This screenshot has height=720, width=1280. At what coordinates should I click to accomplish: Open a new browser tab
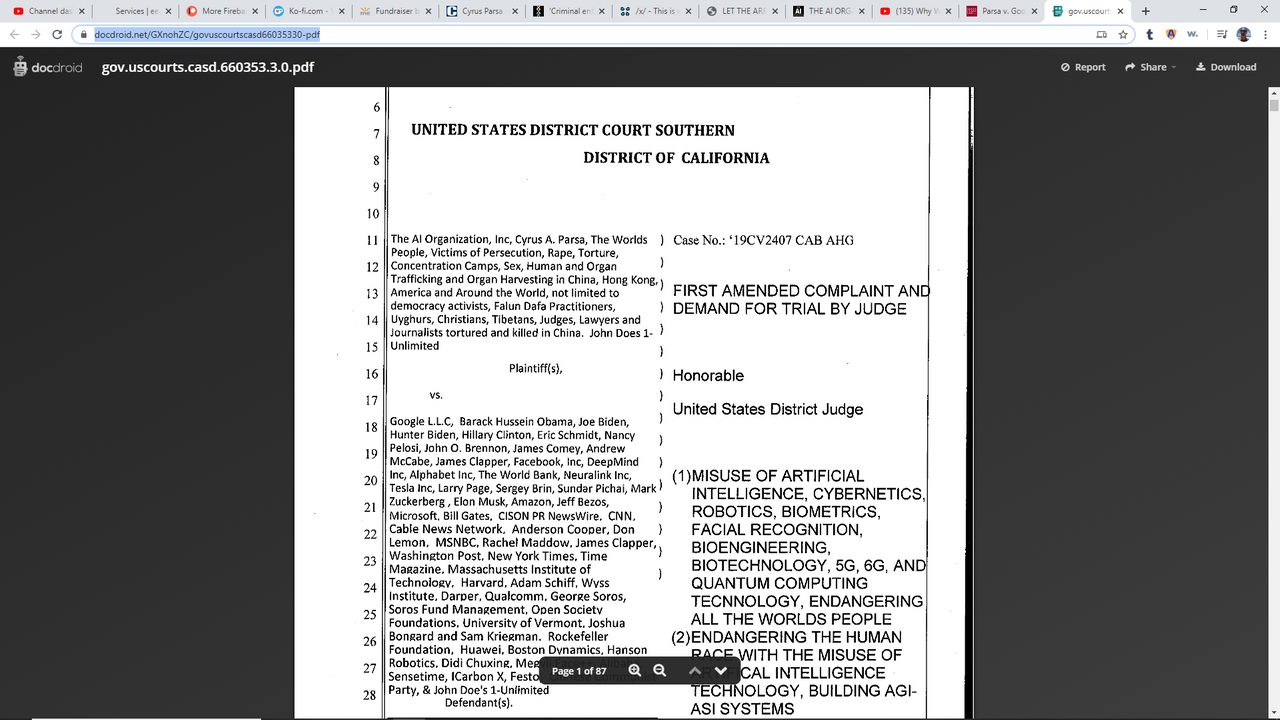[1145, 11]
